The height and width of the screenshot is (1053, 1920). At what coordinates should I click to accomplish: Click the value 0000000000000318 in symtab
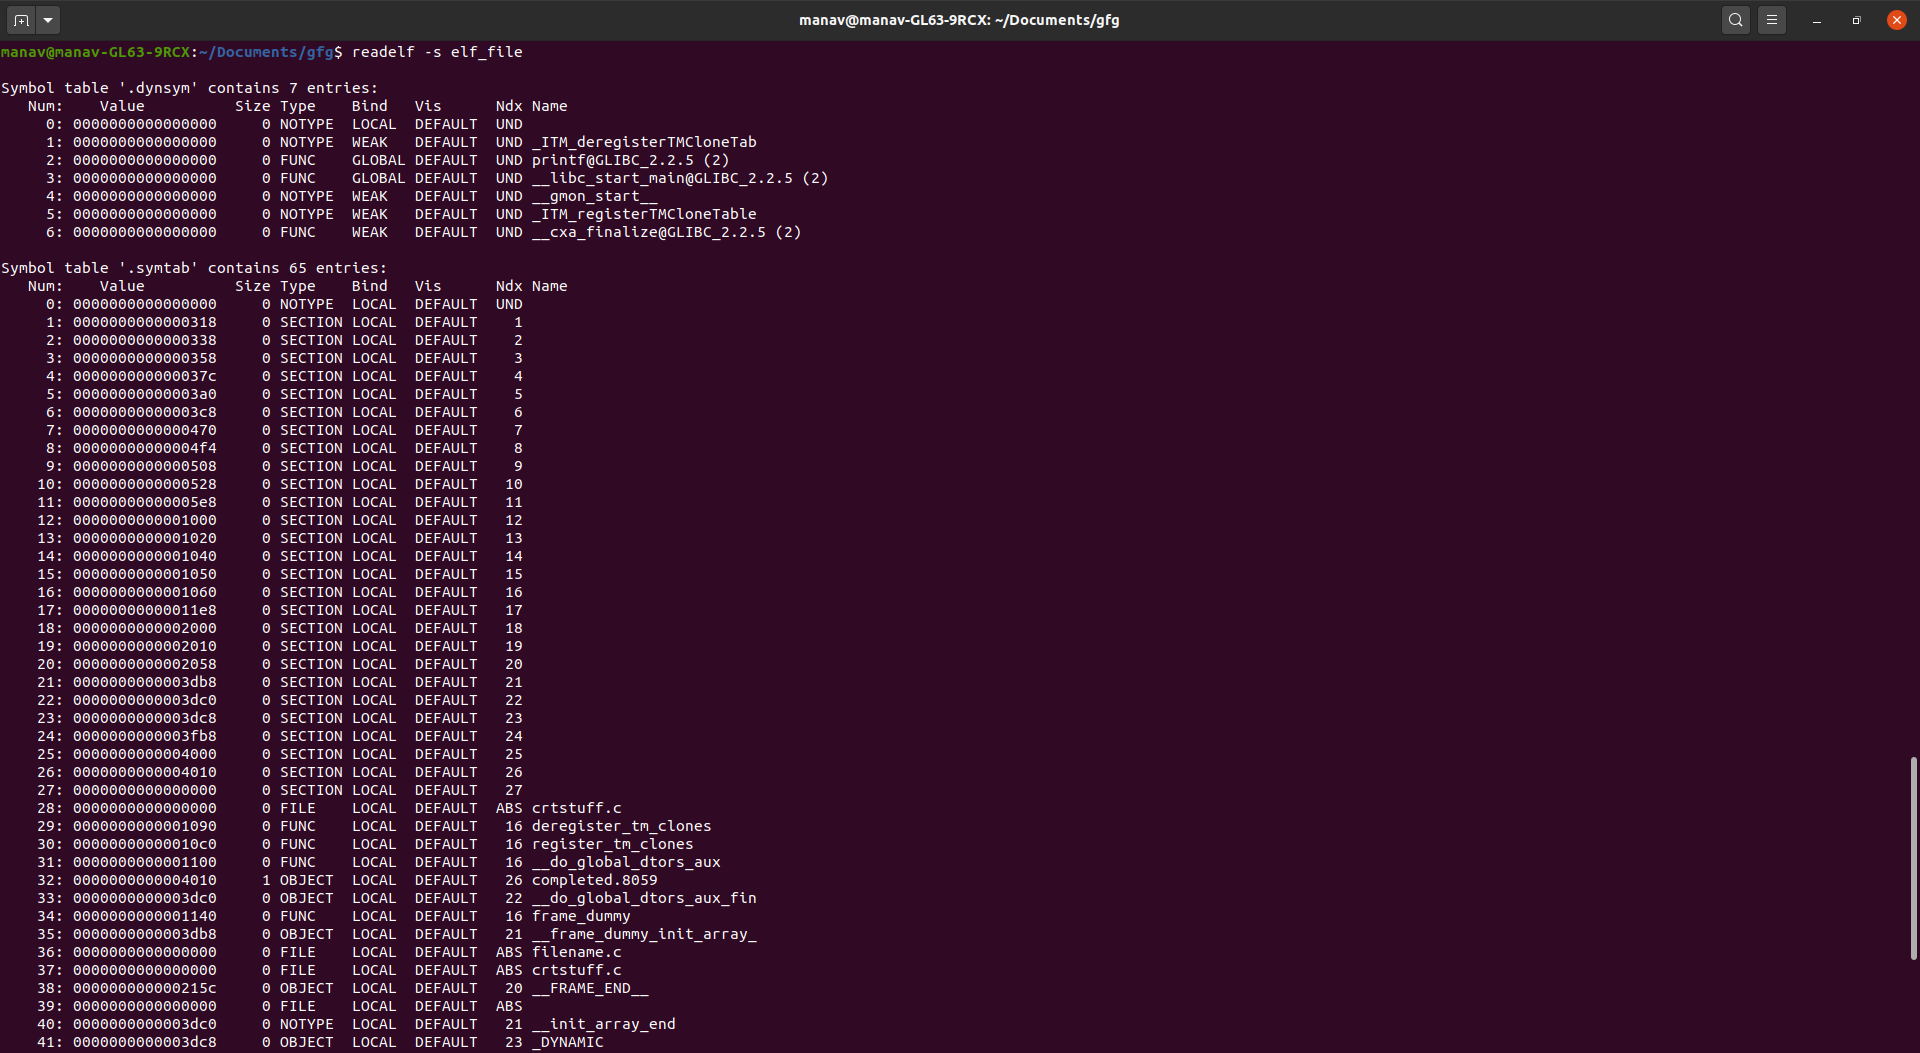pos(145,322)
